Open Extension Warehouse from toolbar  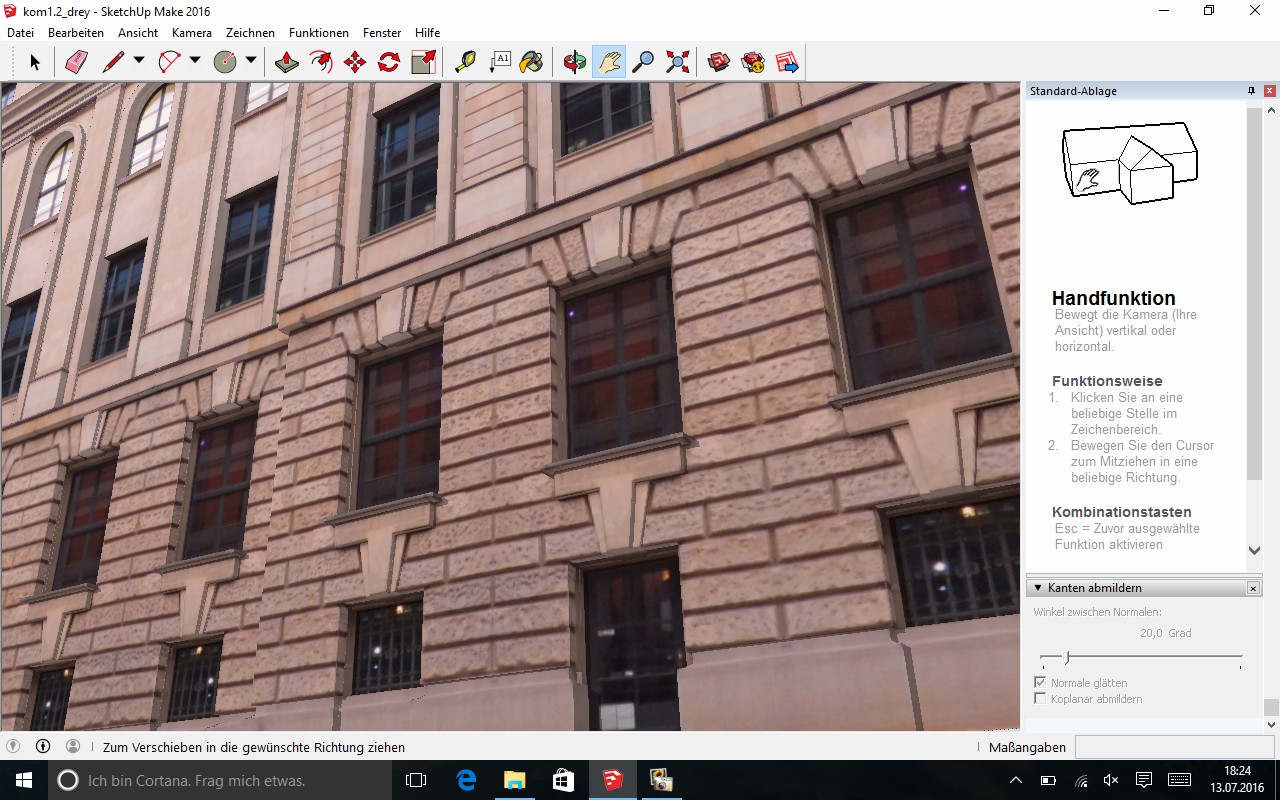pos(753,62)
